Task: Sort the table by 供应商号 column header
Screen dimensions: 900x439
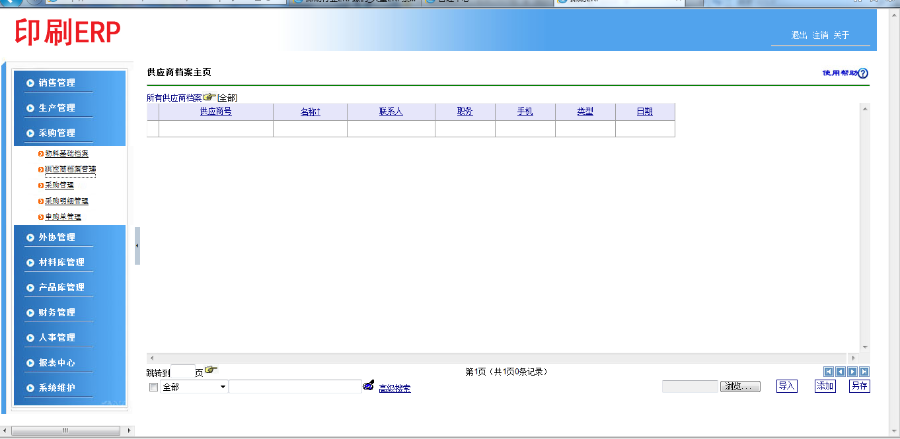Action: (216, 112)
